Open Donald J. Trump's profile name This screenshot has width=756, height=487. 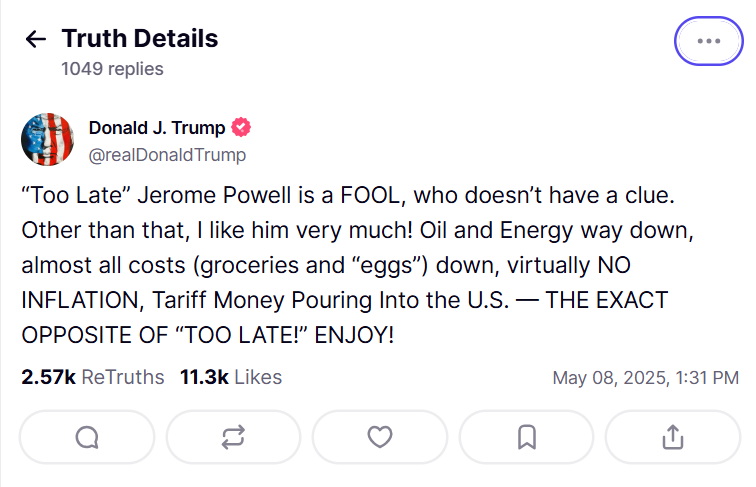point(156,128)
